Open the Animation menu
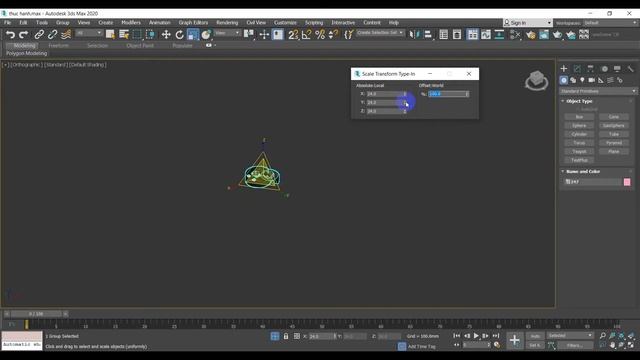The height and width of the screenshot is (360, 640). tap(160, 22)
